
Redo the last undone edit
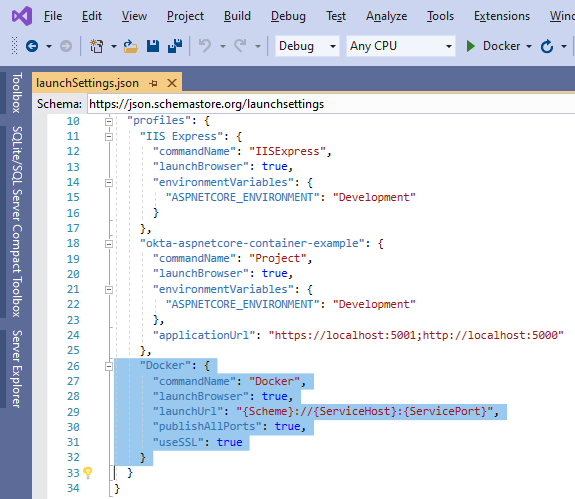tap(240, 46)
